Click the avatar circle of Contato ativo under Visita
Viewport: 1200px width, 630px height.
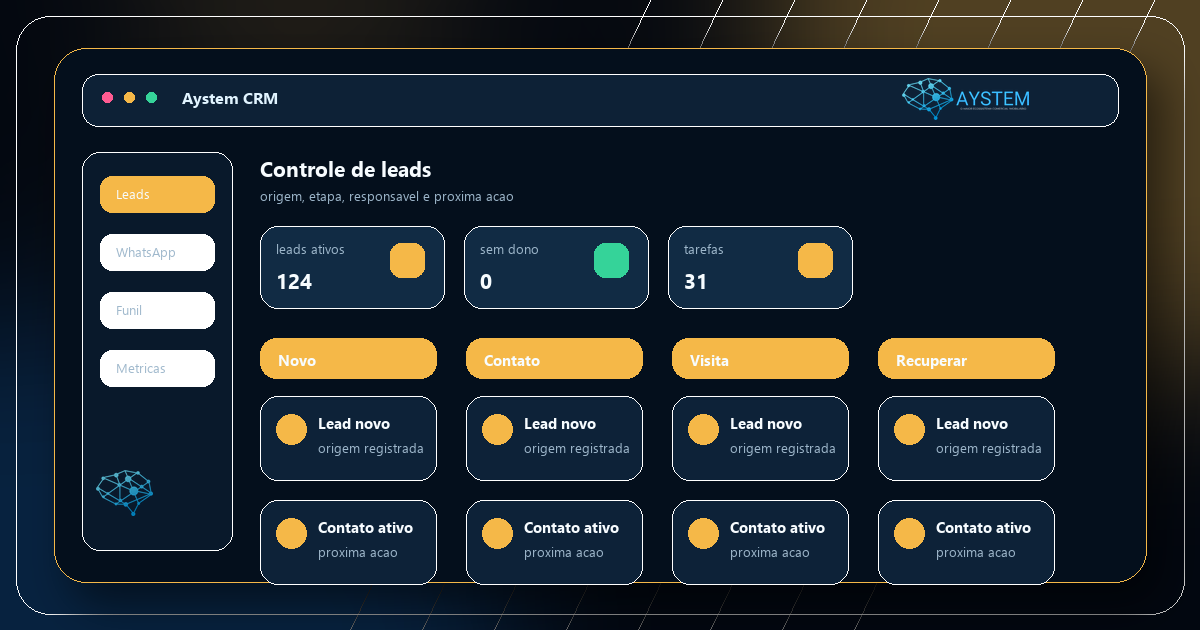pyautogui.click(x=703, y=533)
